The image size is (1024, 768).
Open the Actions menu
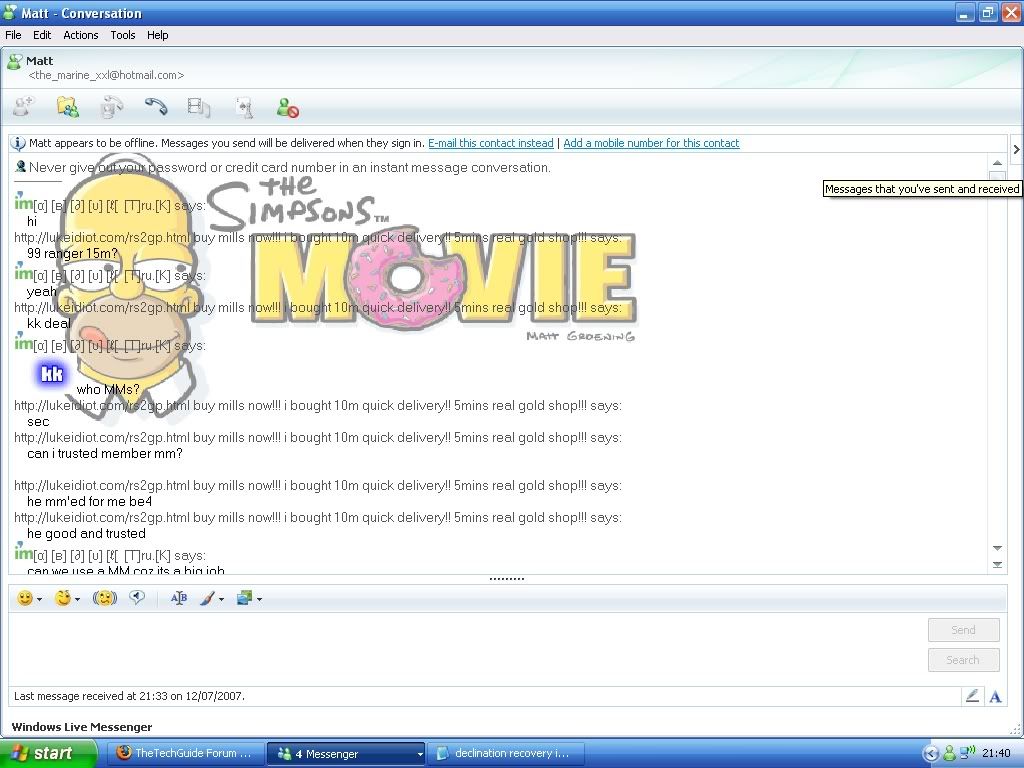(x=81, y=35)
